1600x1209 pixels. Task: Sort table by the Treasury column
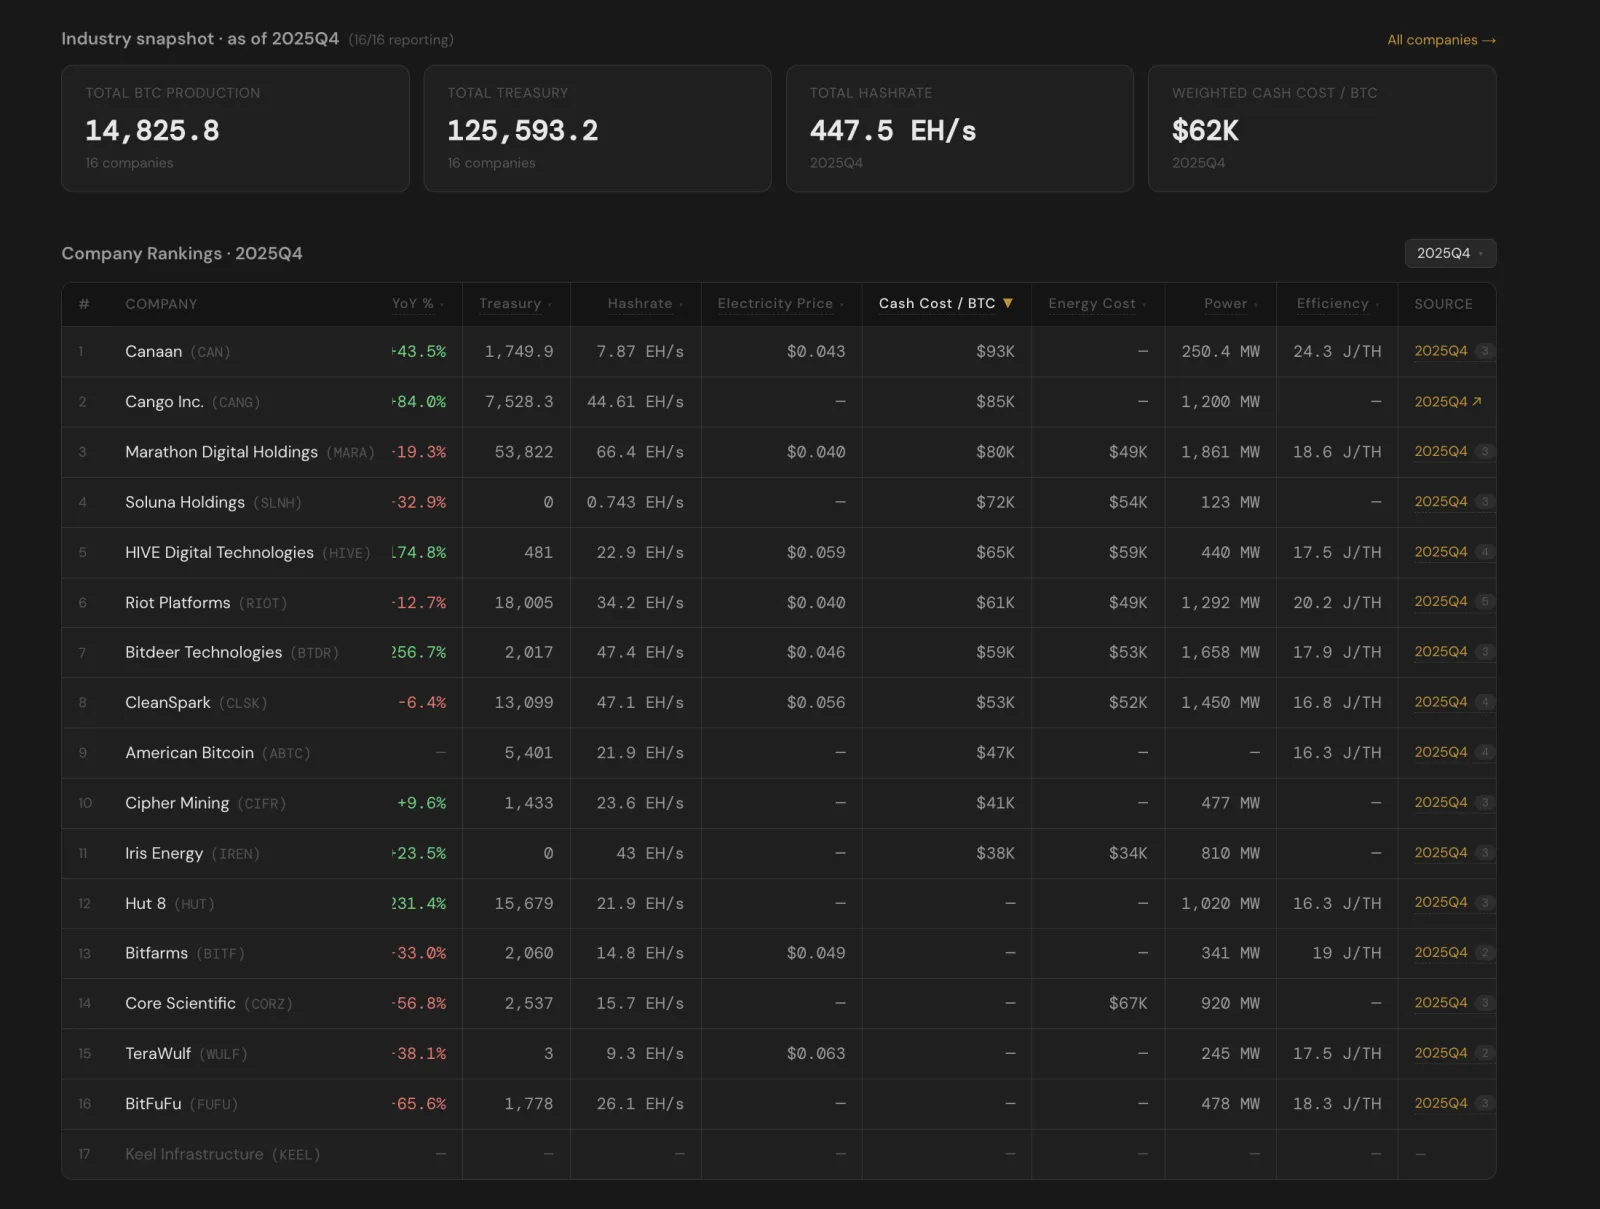coord(515,303)
